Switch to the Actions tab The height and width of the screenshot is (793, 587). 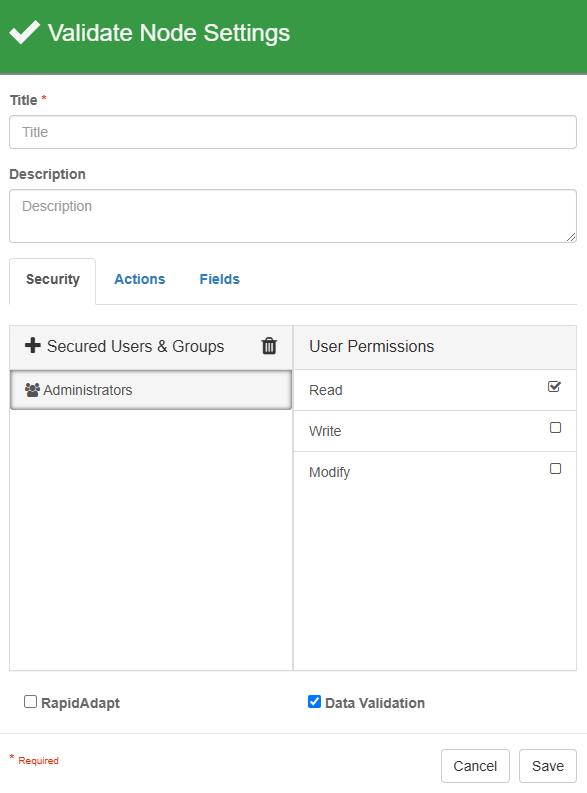[x=140, y=279]
